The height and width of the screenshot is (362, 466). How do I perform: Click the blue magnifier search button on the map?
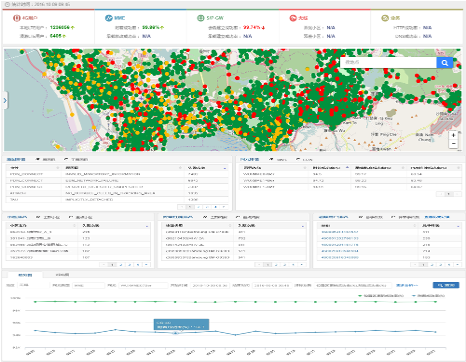tap(445, 63)
